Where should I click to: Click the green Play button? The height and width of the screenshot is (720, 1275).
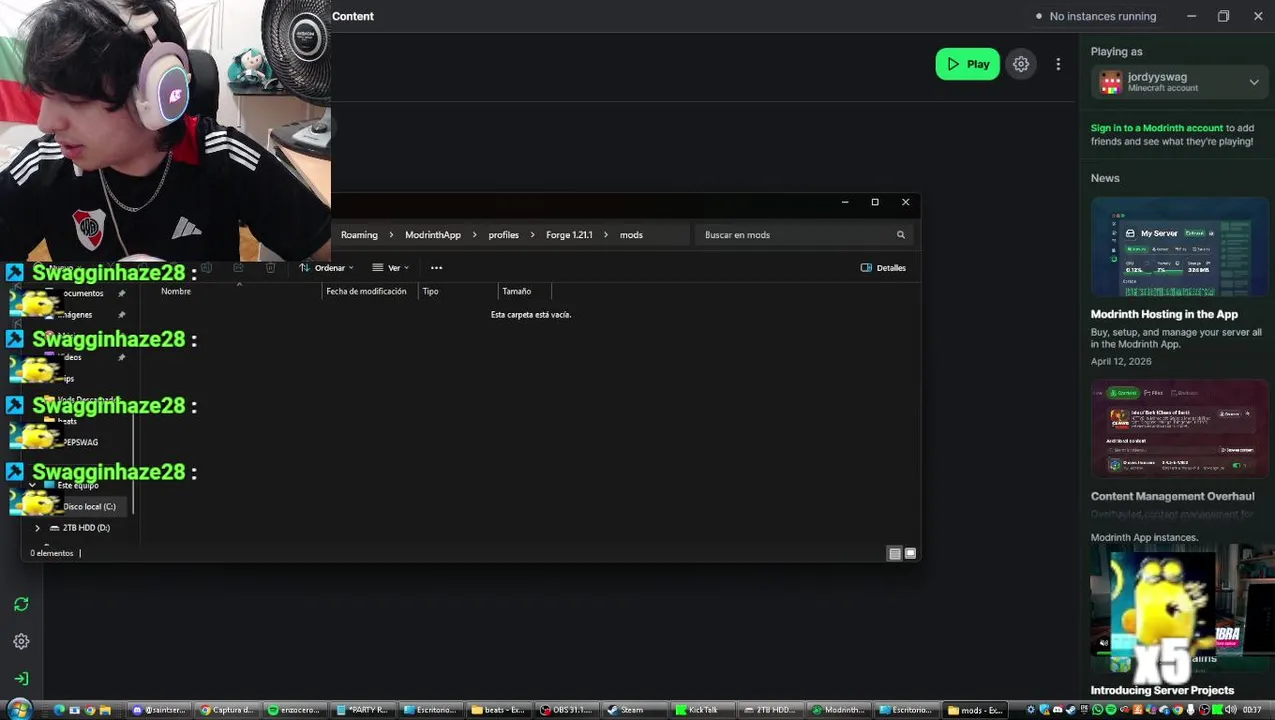[x=967, y=64]
